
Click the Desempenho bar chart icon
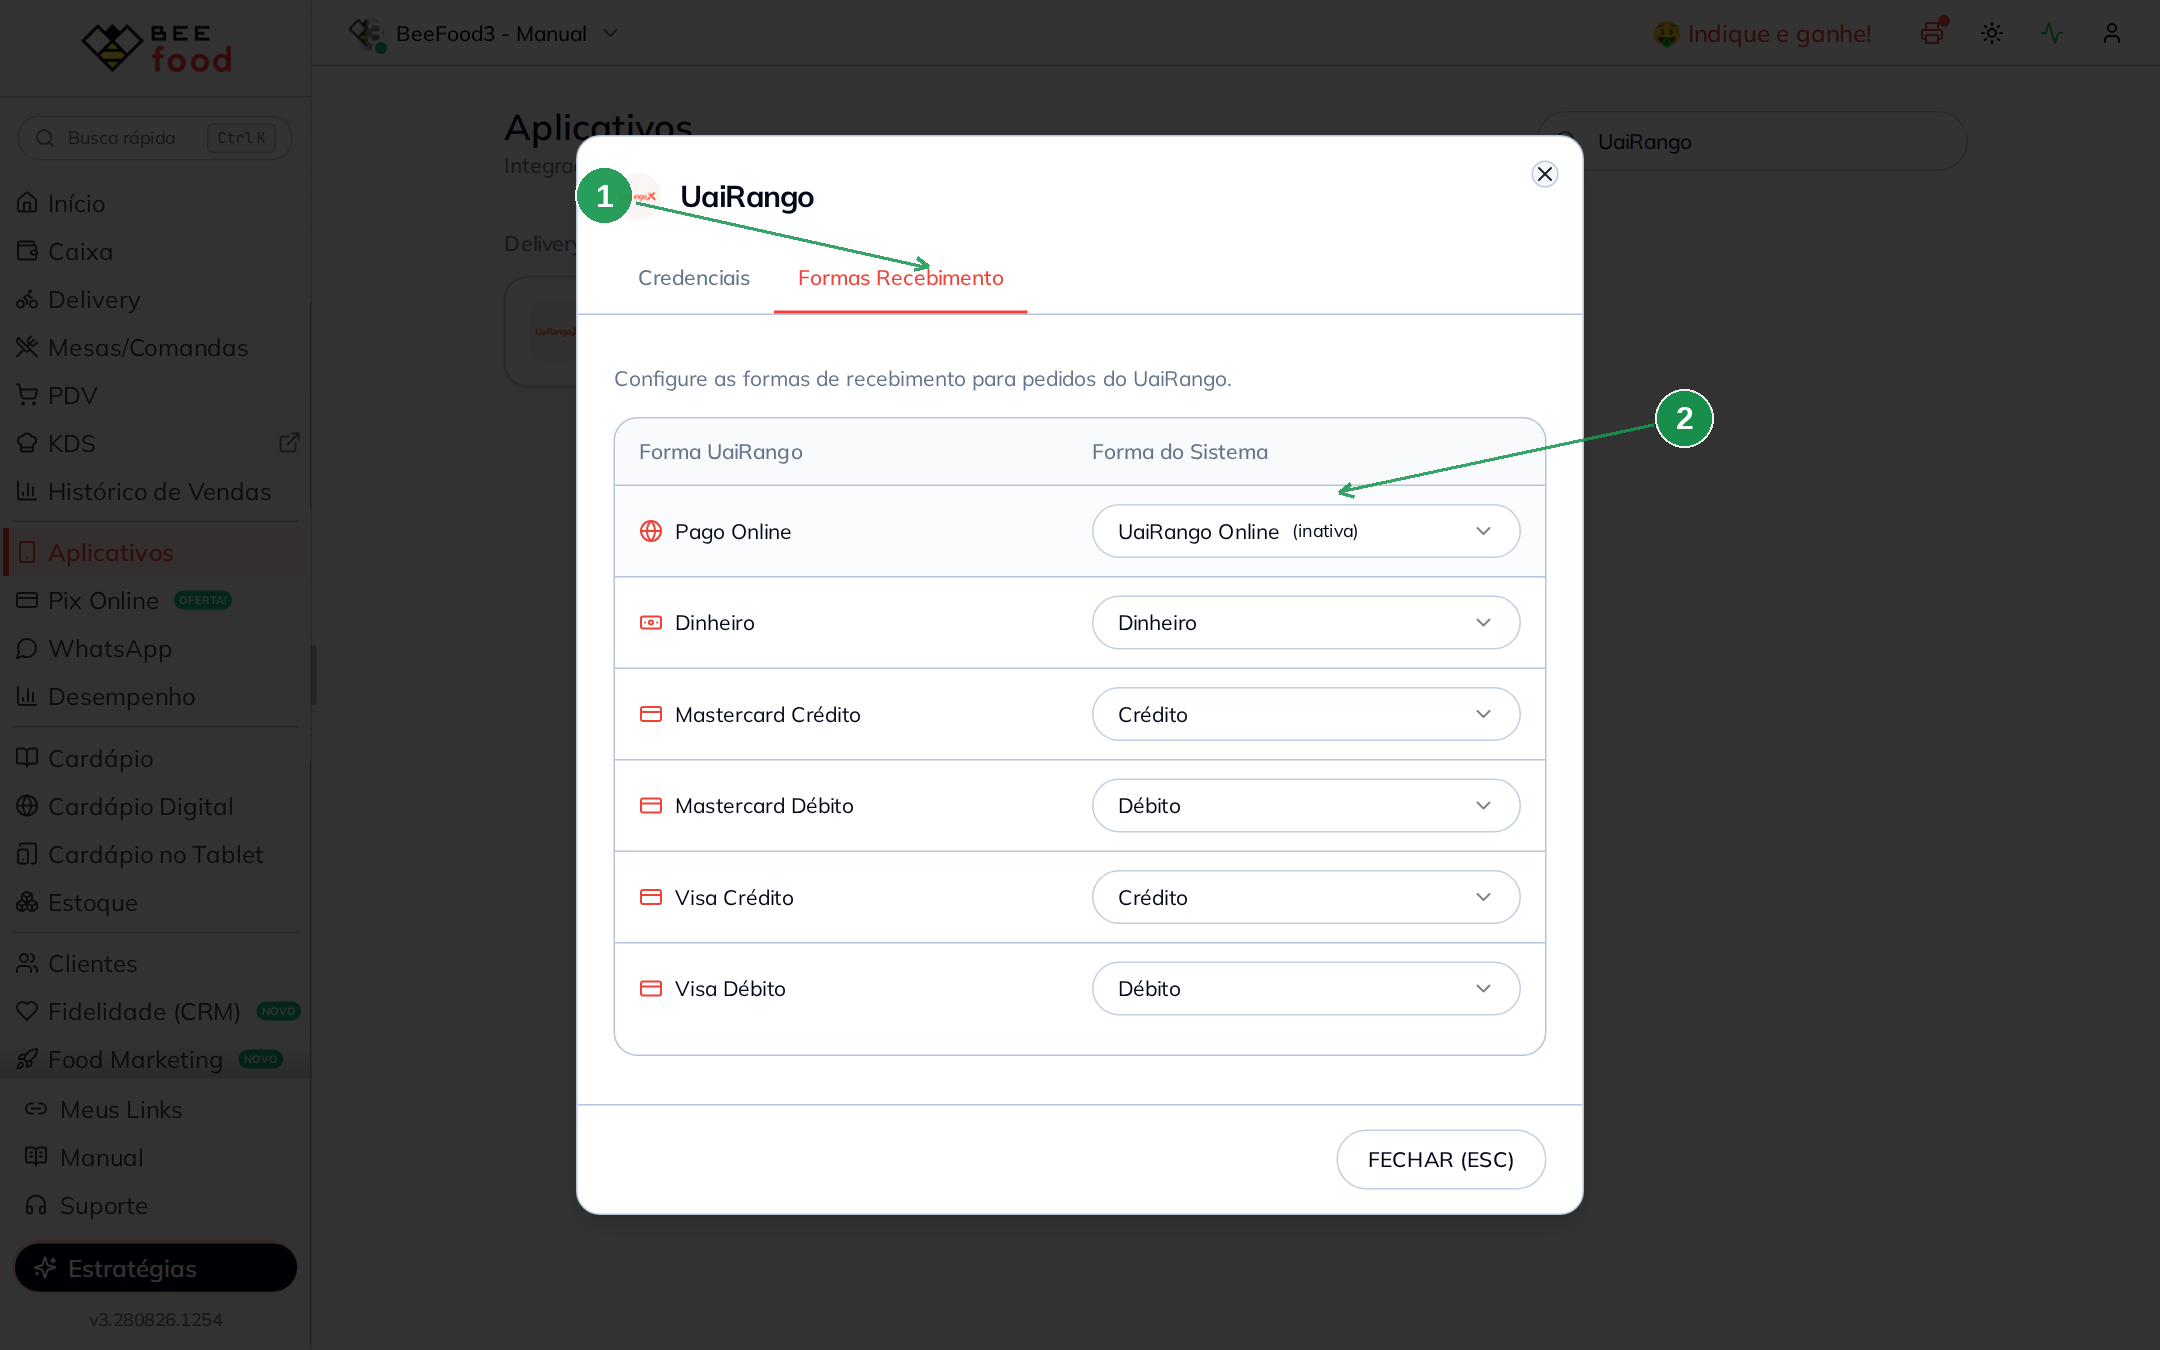(27, 696)
